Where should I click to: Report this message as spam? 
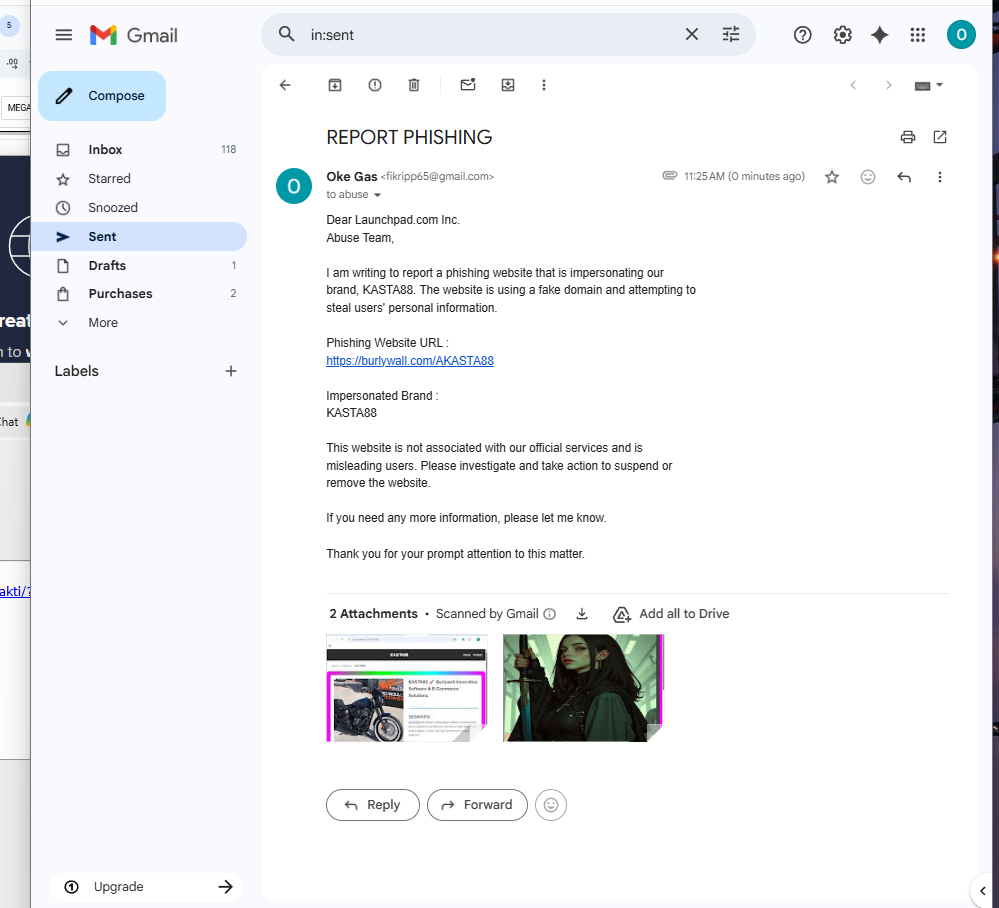click(x=375, y=85)
